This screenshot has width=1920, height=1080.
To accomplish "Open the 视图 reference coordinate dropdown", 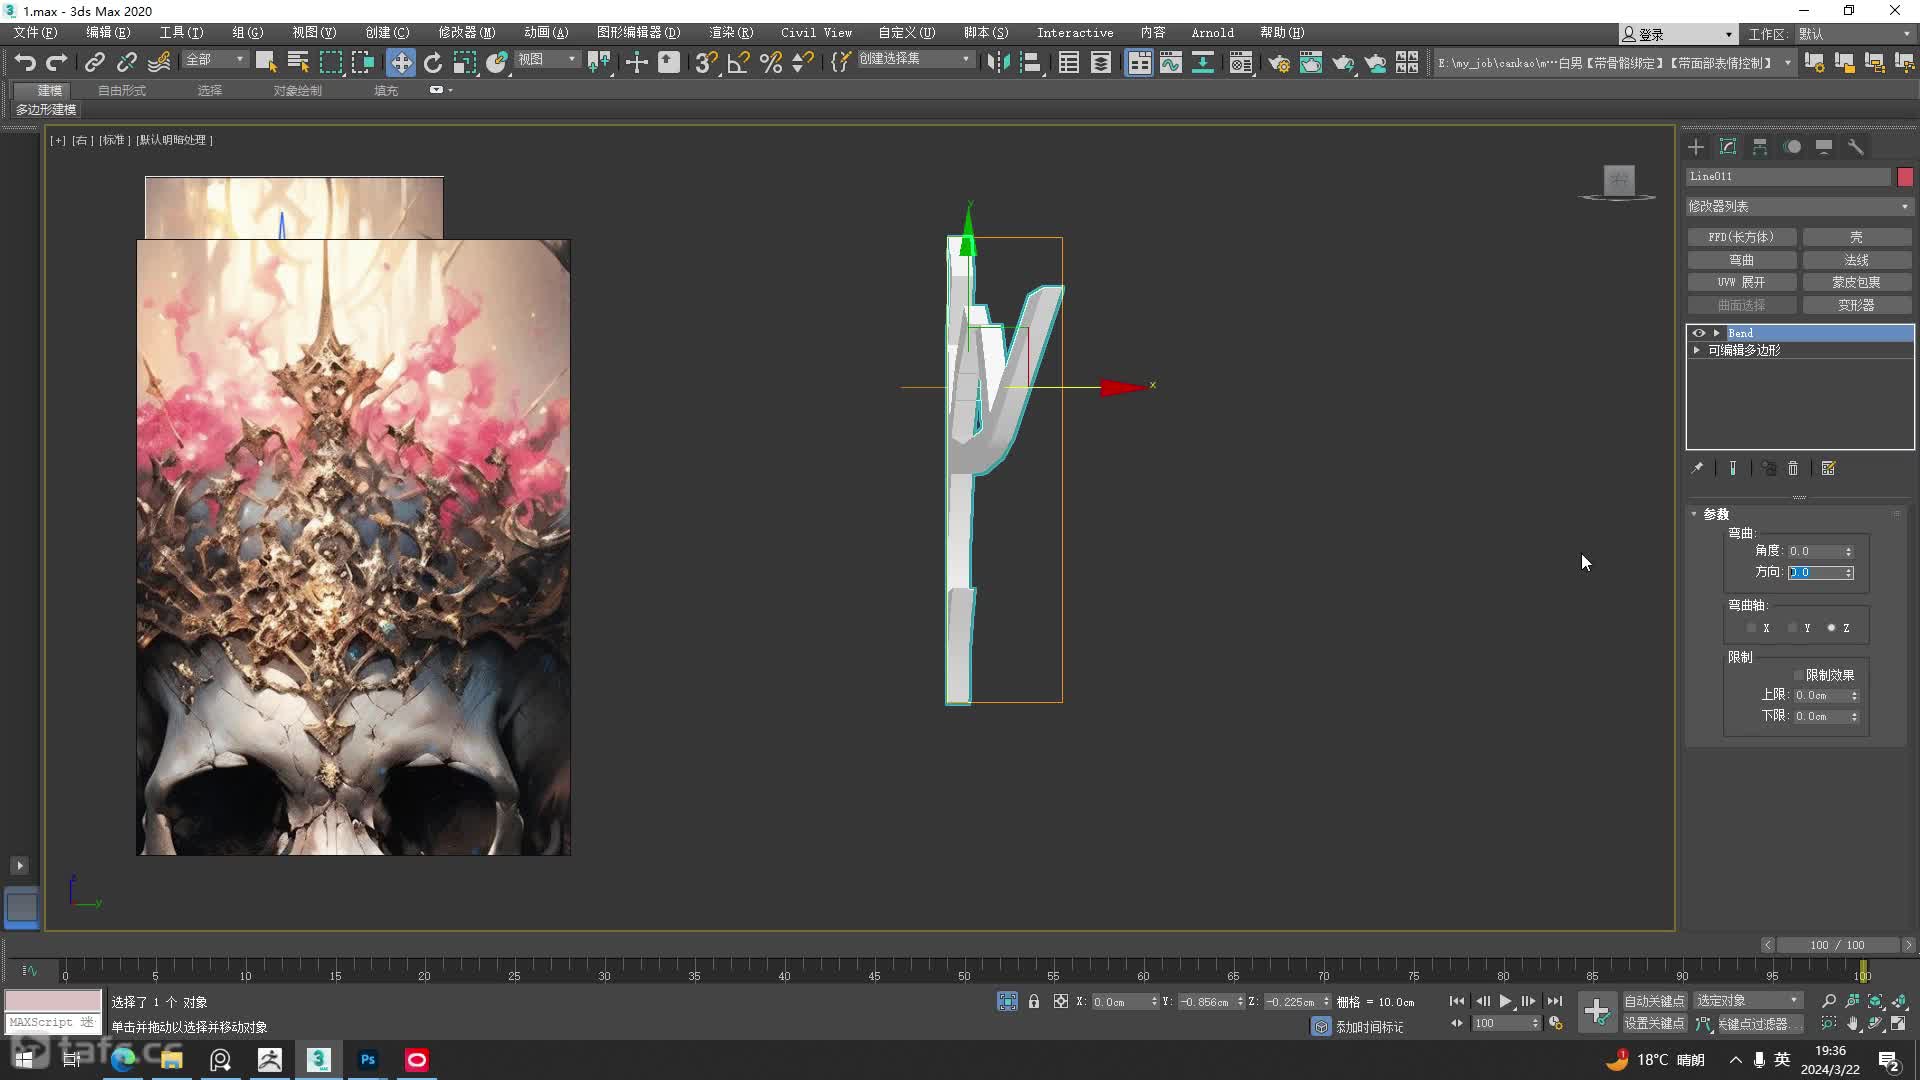I will (547, 60).
